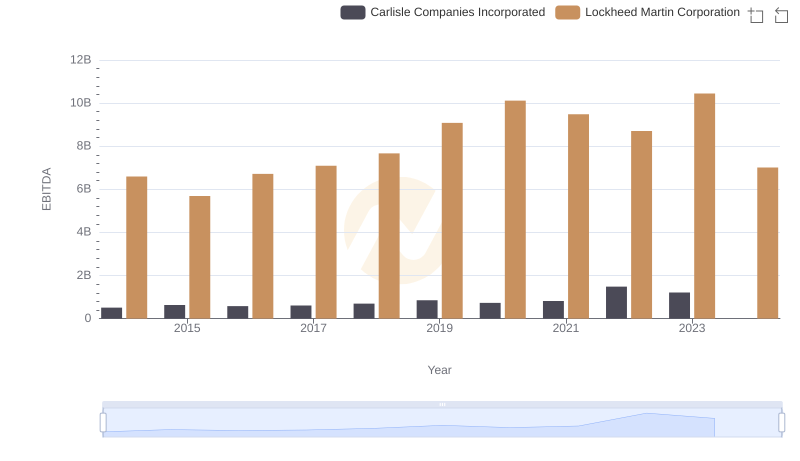Click the 8B y-axis label

click(x=84, y=146)
